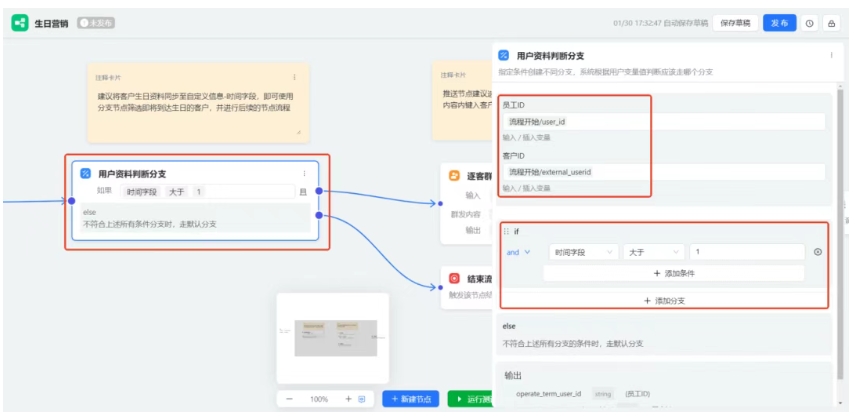Open the three-dot menu on the 用户资料判断分支 node
The height and width of the screenshot is (417, 856).
[305, 173]
